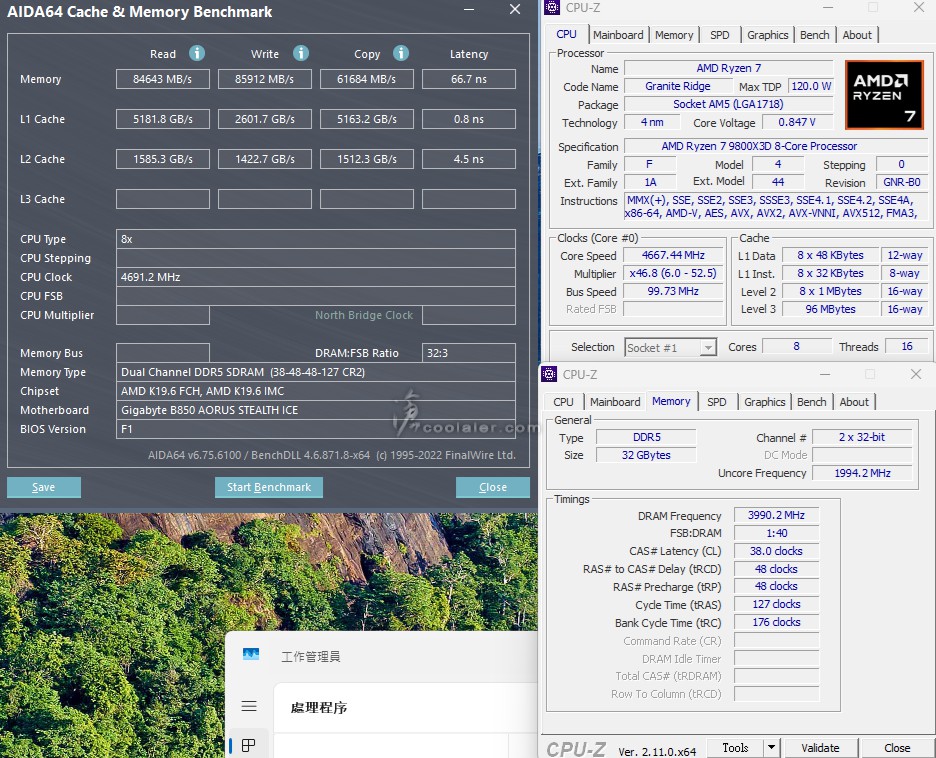Click the empty L3 Cache Read field
936x758 pixels.
point(163,199)
